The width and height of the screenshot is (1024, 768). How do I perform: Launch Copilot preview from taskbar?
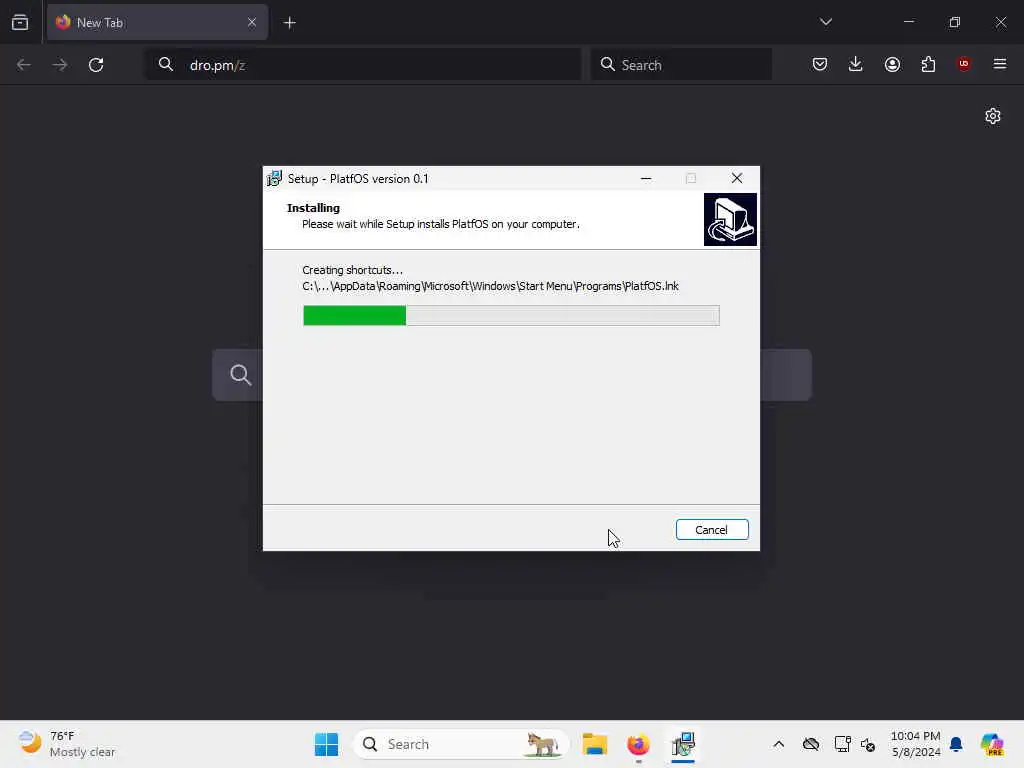[992, 744]
